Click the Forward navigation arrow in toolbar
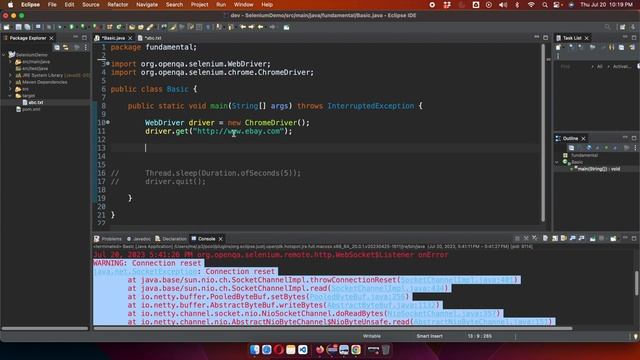The image size is (640, 360). [273, 27]
